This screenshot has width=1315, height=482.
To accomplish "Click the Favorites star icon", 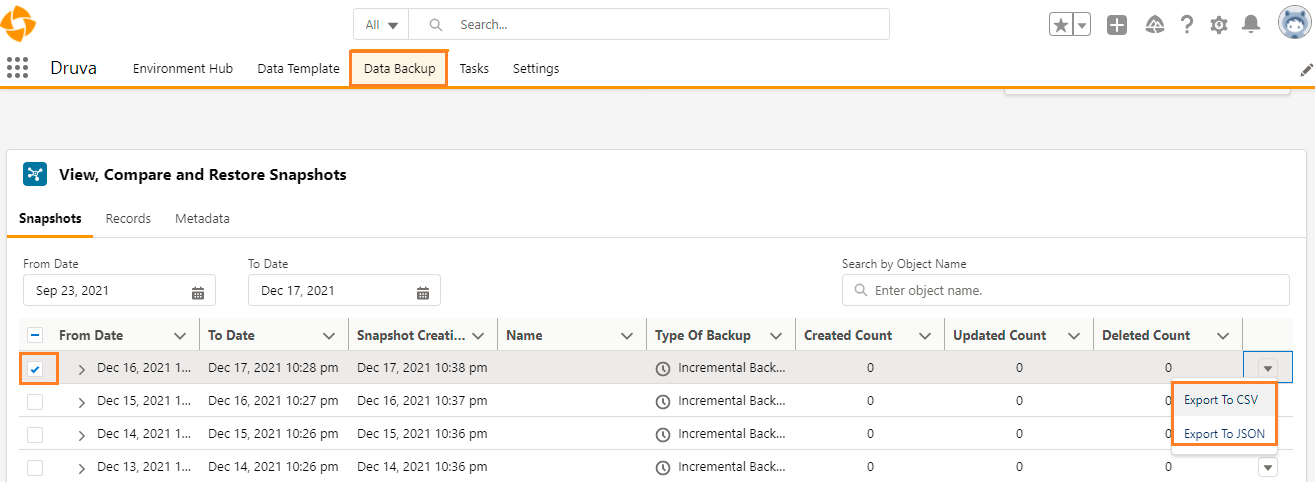I will point(1060,25).
